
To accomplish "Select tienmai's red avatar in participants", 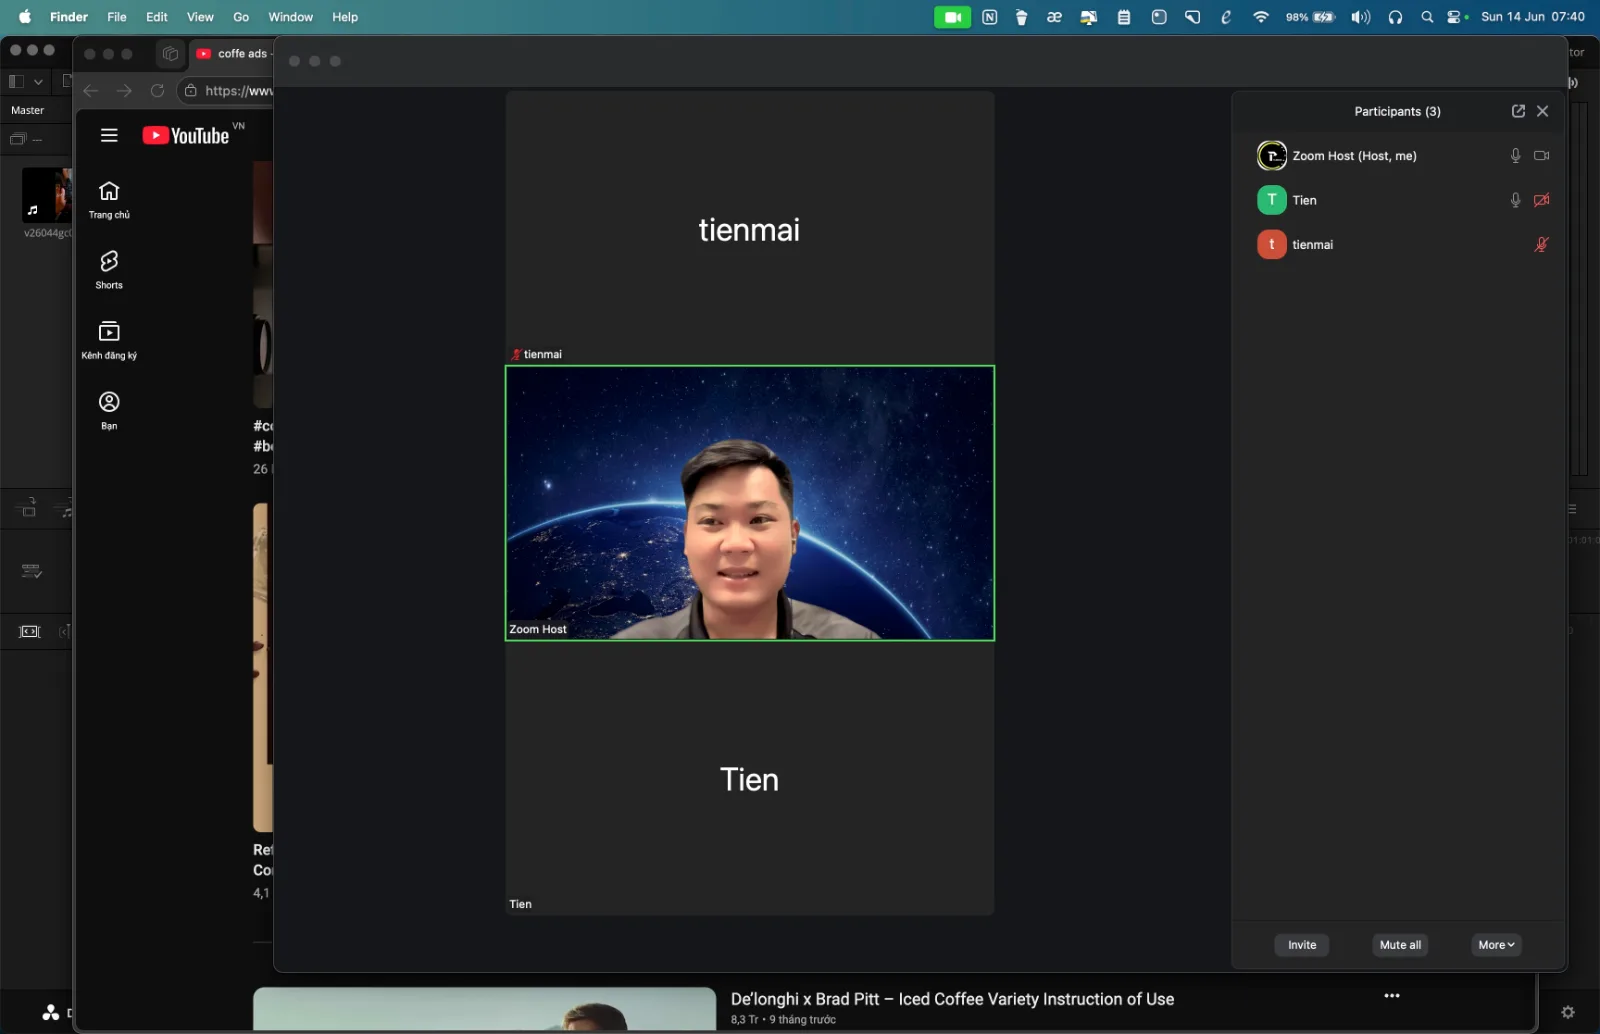I will click(x=1271, y=244).
